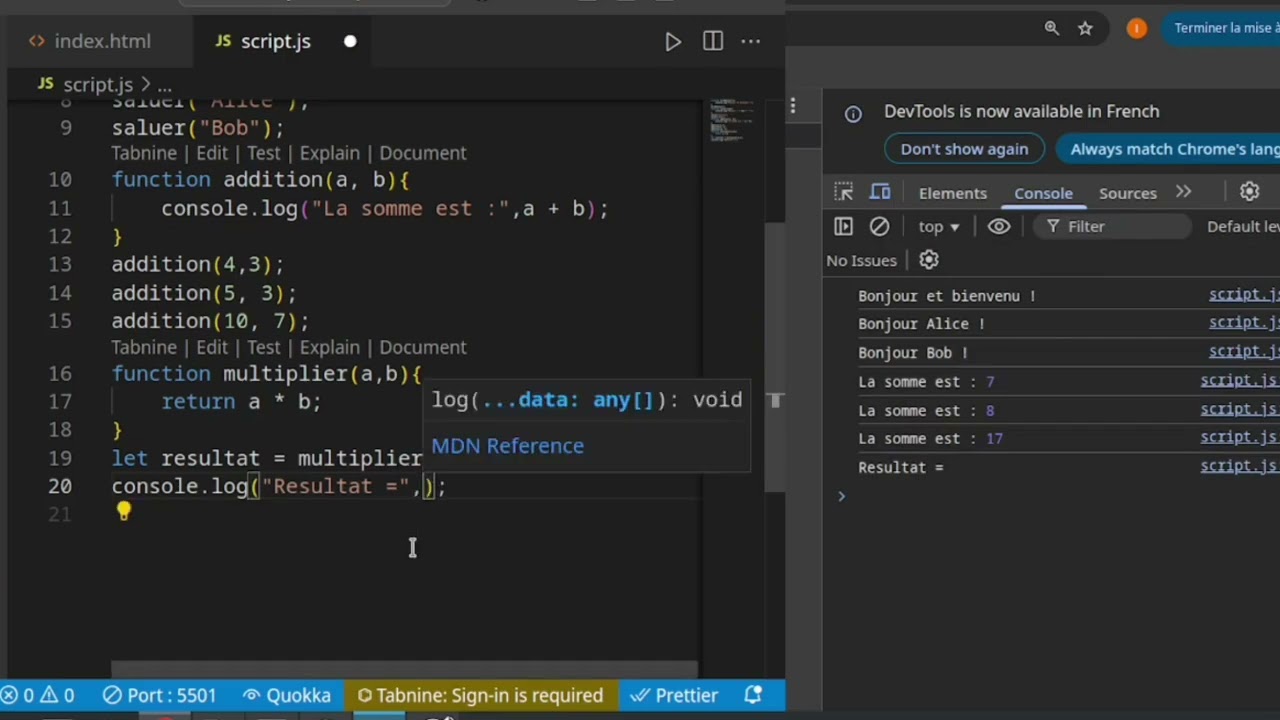1280x720 pixels.
Task: Click Tabnine Explain above function addition
Action: (x=329, y=153)
